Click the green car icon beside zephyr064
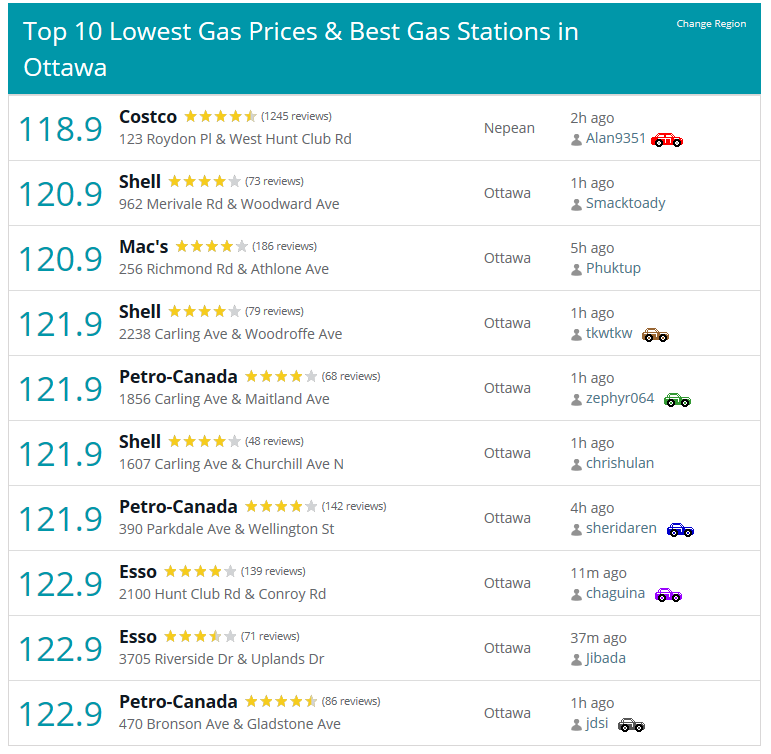 [677, 400]
